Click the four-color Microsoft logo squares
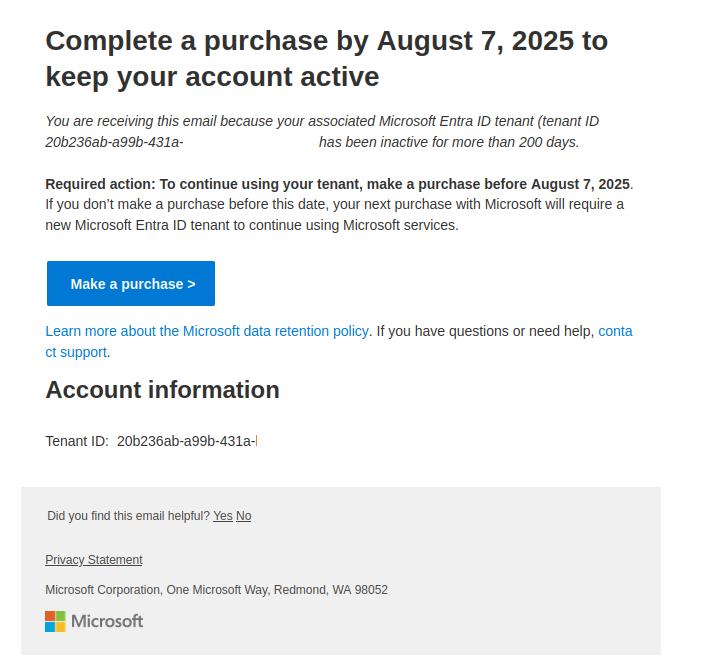 (x=55, y=621)
